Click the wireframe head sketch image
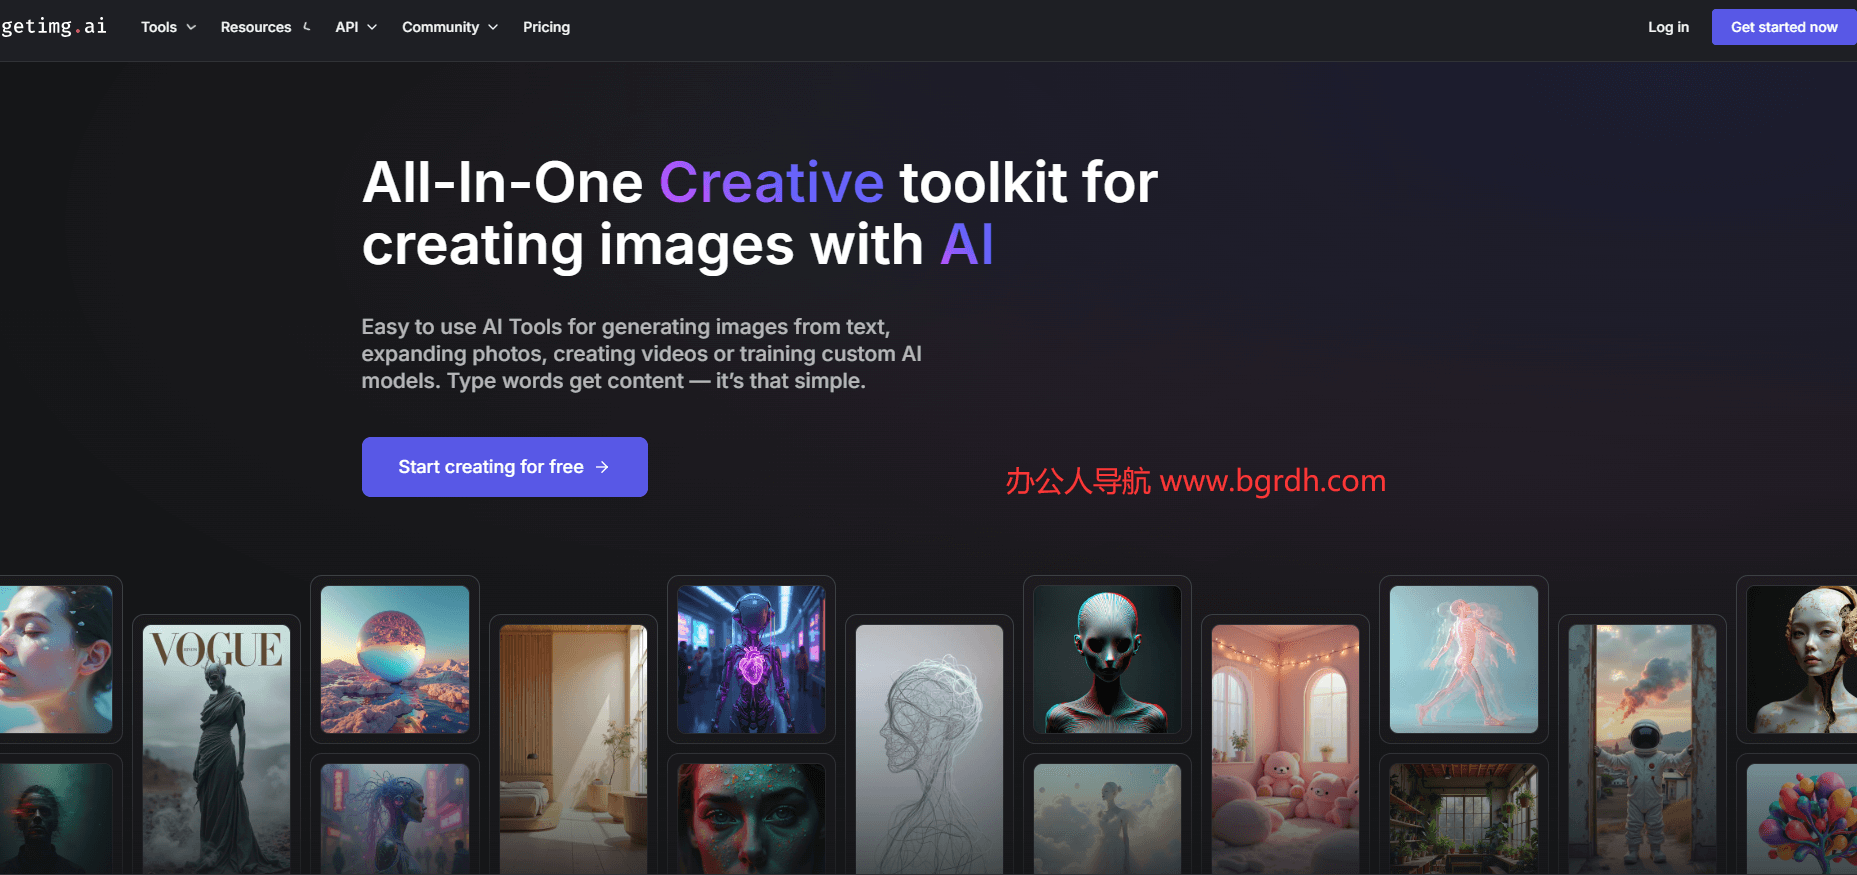Viewport: 1857px width, 875px height. (x=929, y=745)
